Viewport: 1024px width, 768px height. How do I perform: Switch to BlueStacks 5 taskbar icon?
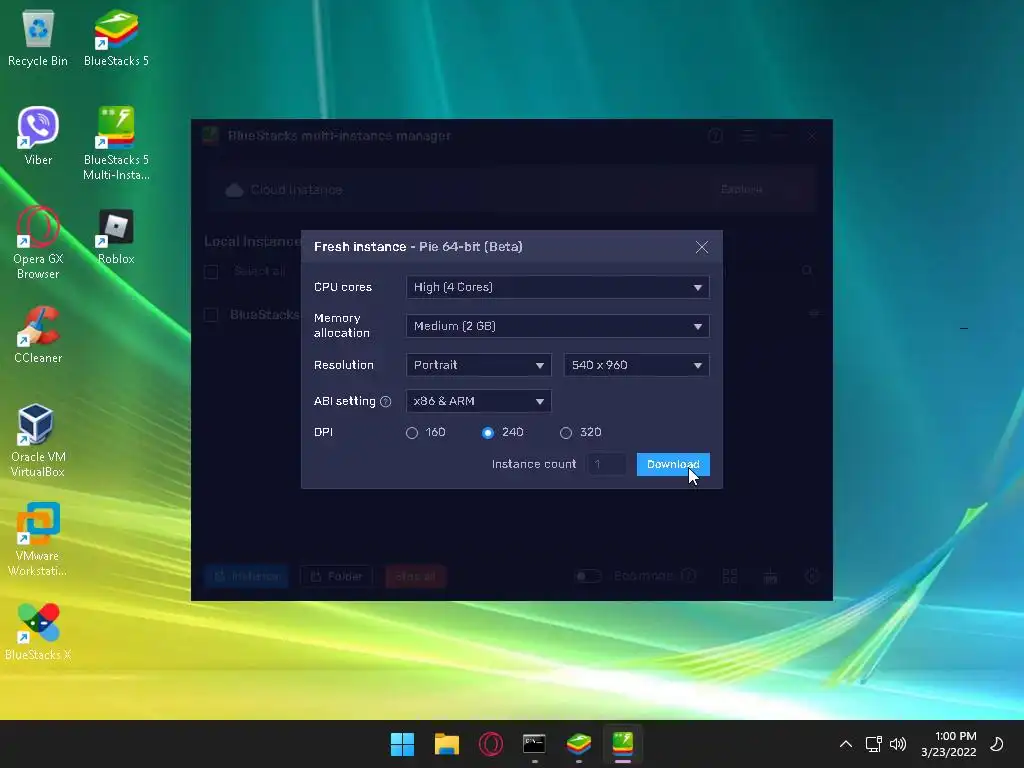(x=579, y=744)
